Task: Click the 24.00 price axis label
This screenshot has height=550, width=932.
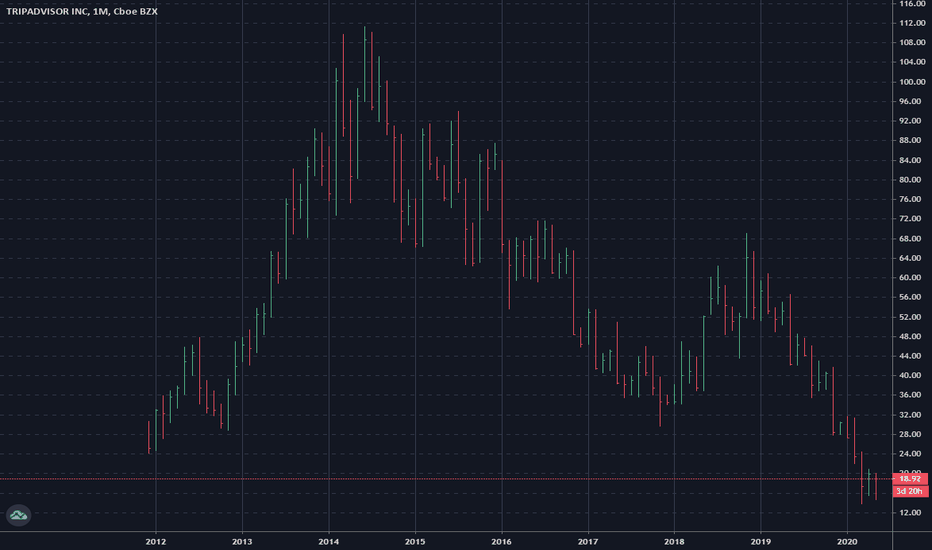Action: tap(912, 454)
